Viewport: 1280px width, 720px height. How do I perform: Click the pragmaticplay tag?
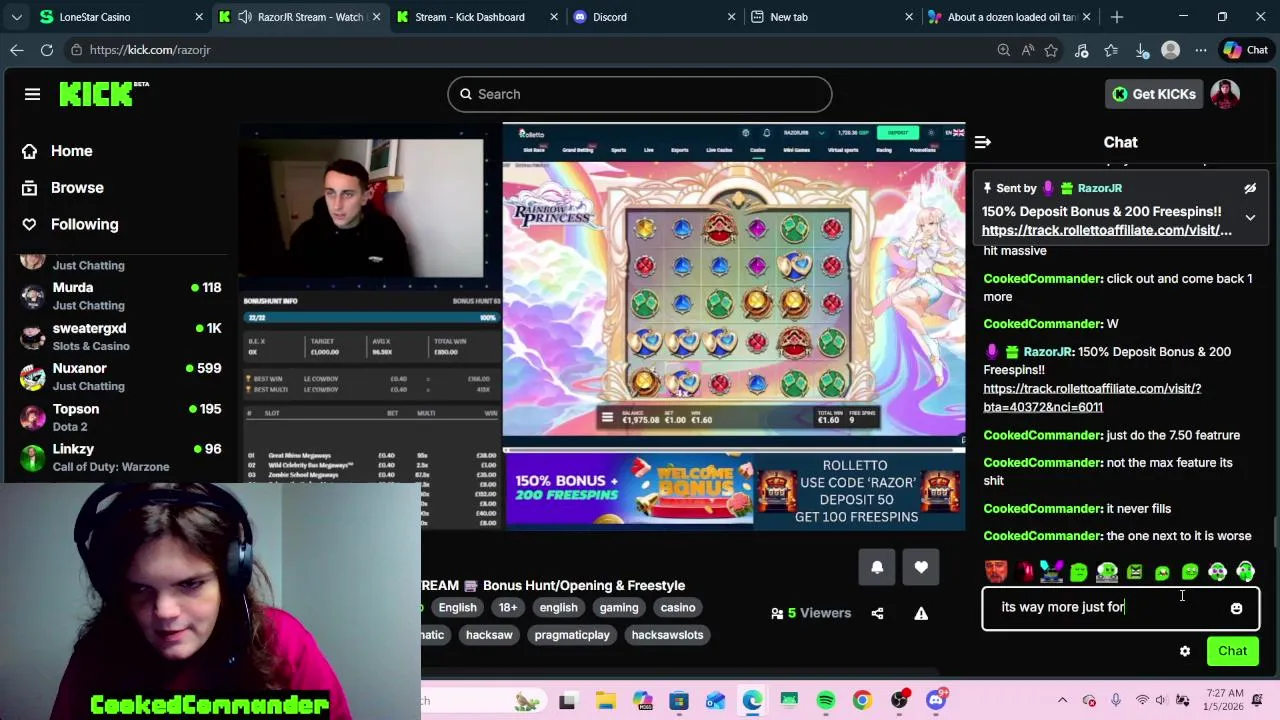(x=572, y=635)
